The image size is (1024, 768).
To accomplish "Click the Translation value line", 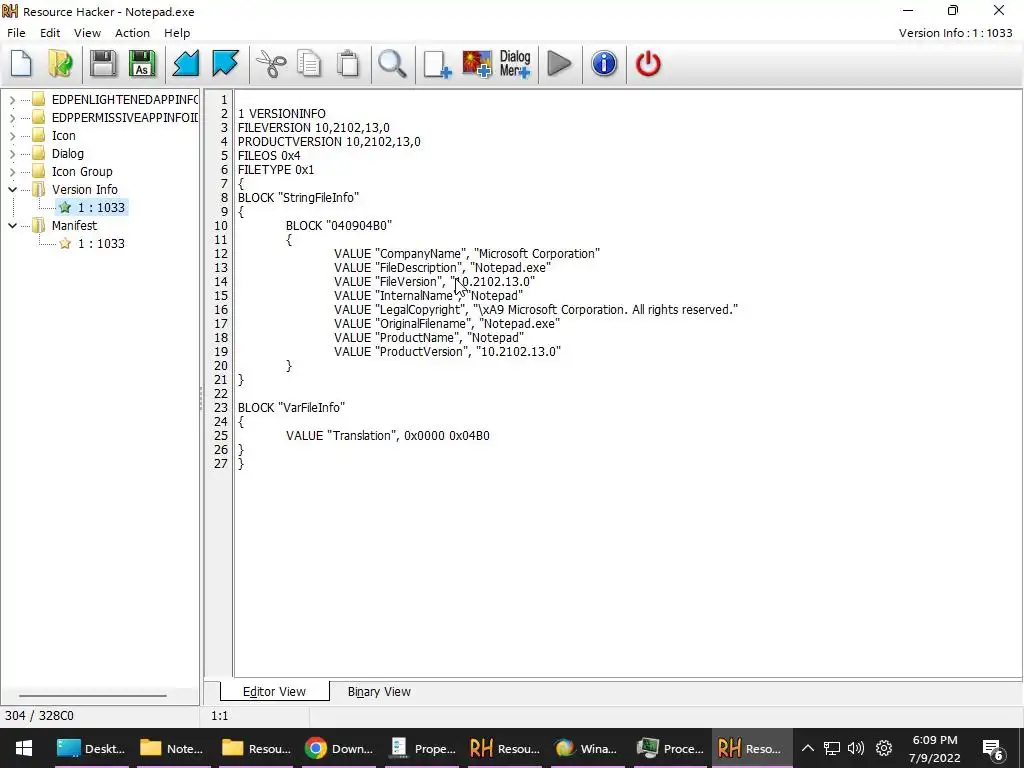I will click(x=388, y=436).
